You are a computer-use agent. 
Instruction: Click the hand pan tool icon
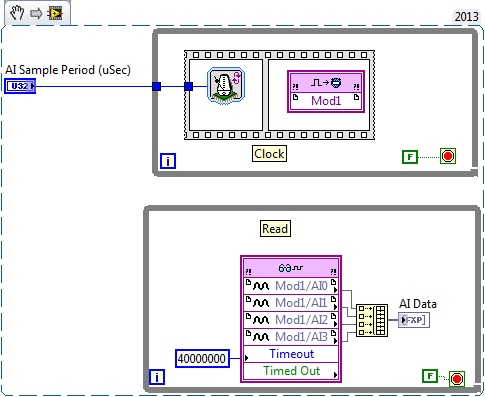(17, 13)
